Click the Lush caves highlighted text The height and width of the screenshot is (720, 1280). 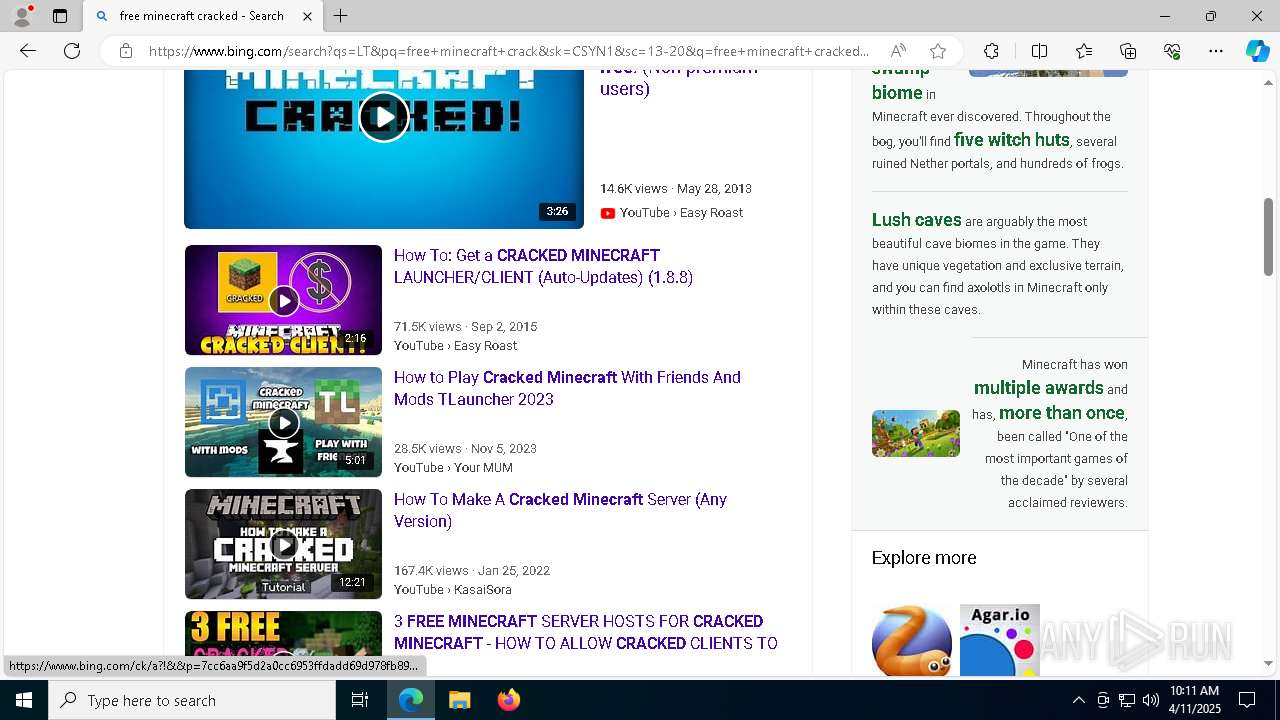tap(916, 220)
